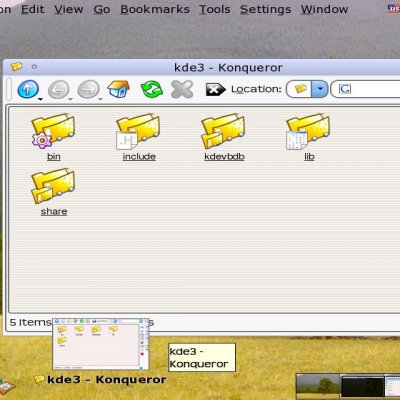Open the Edit menu
This screenshot has height=400, width=400.
pos(32,9)
